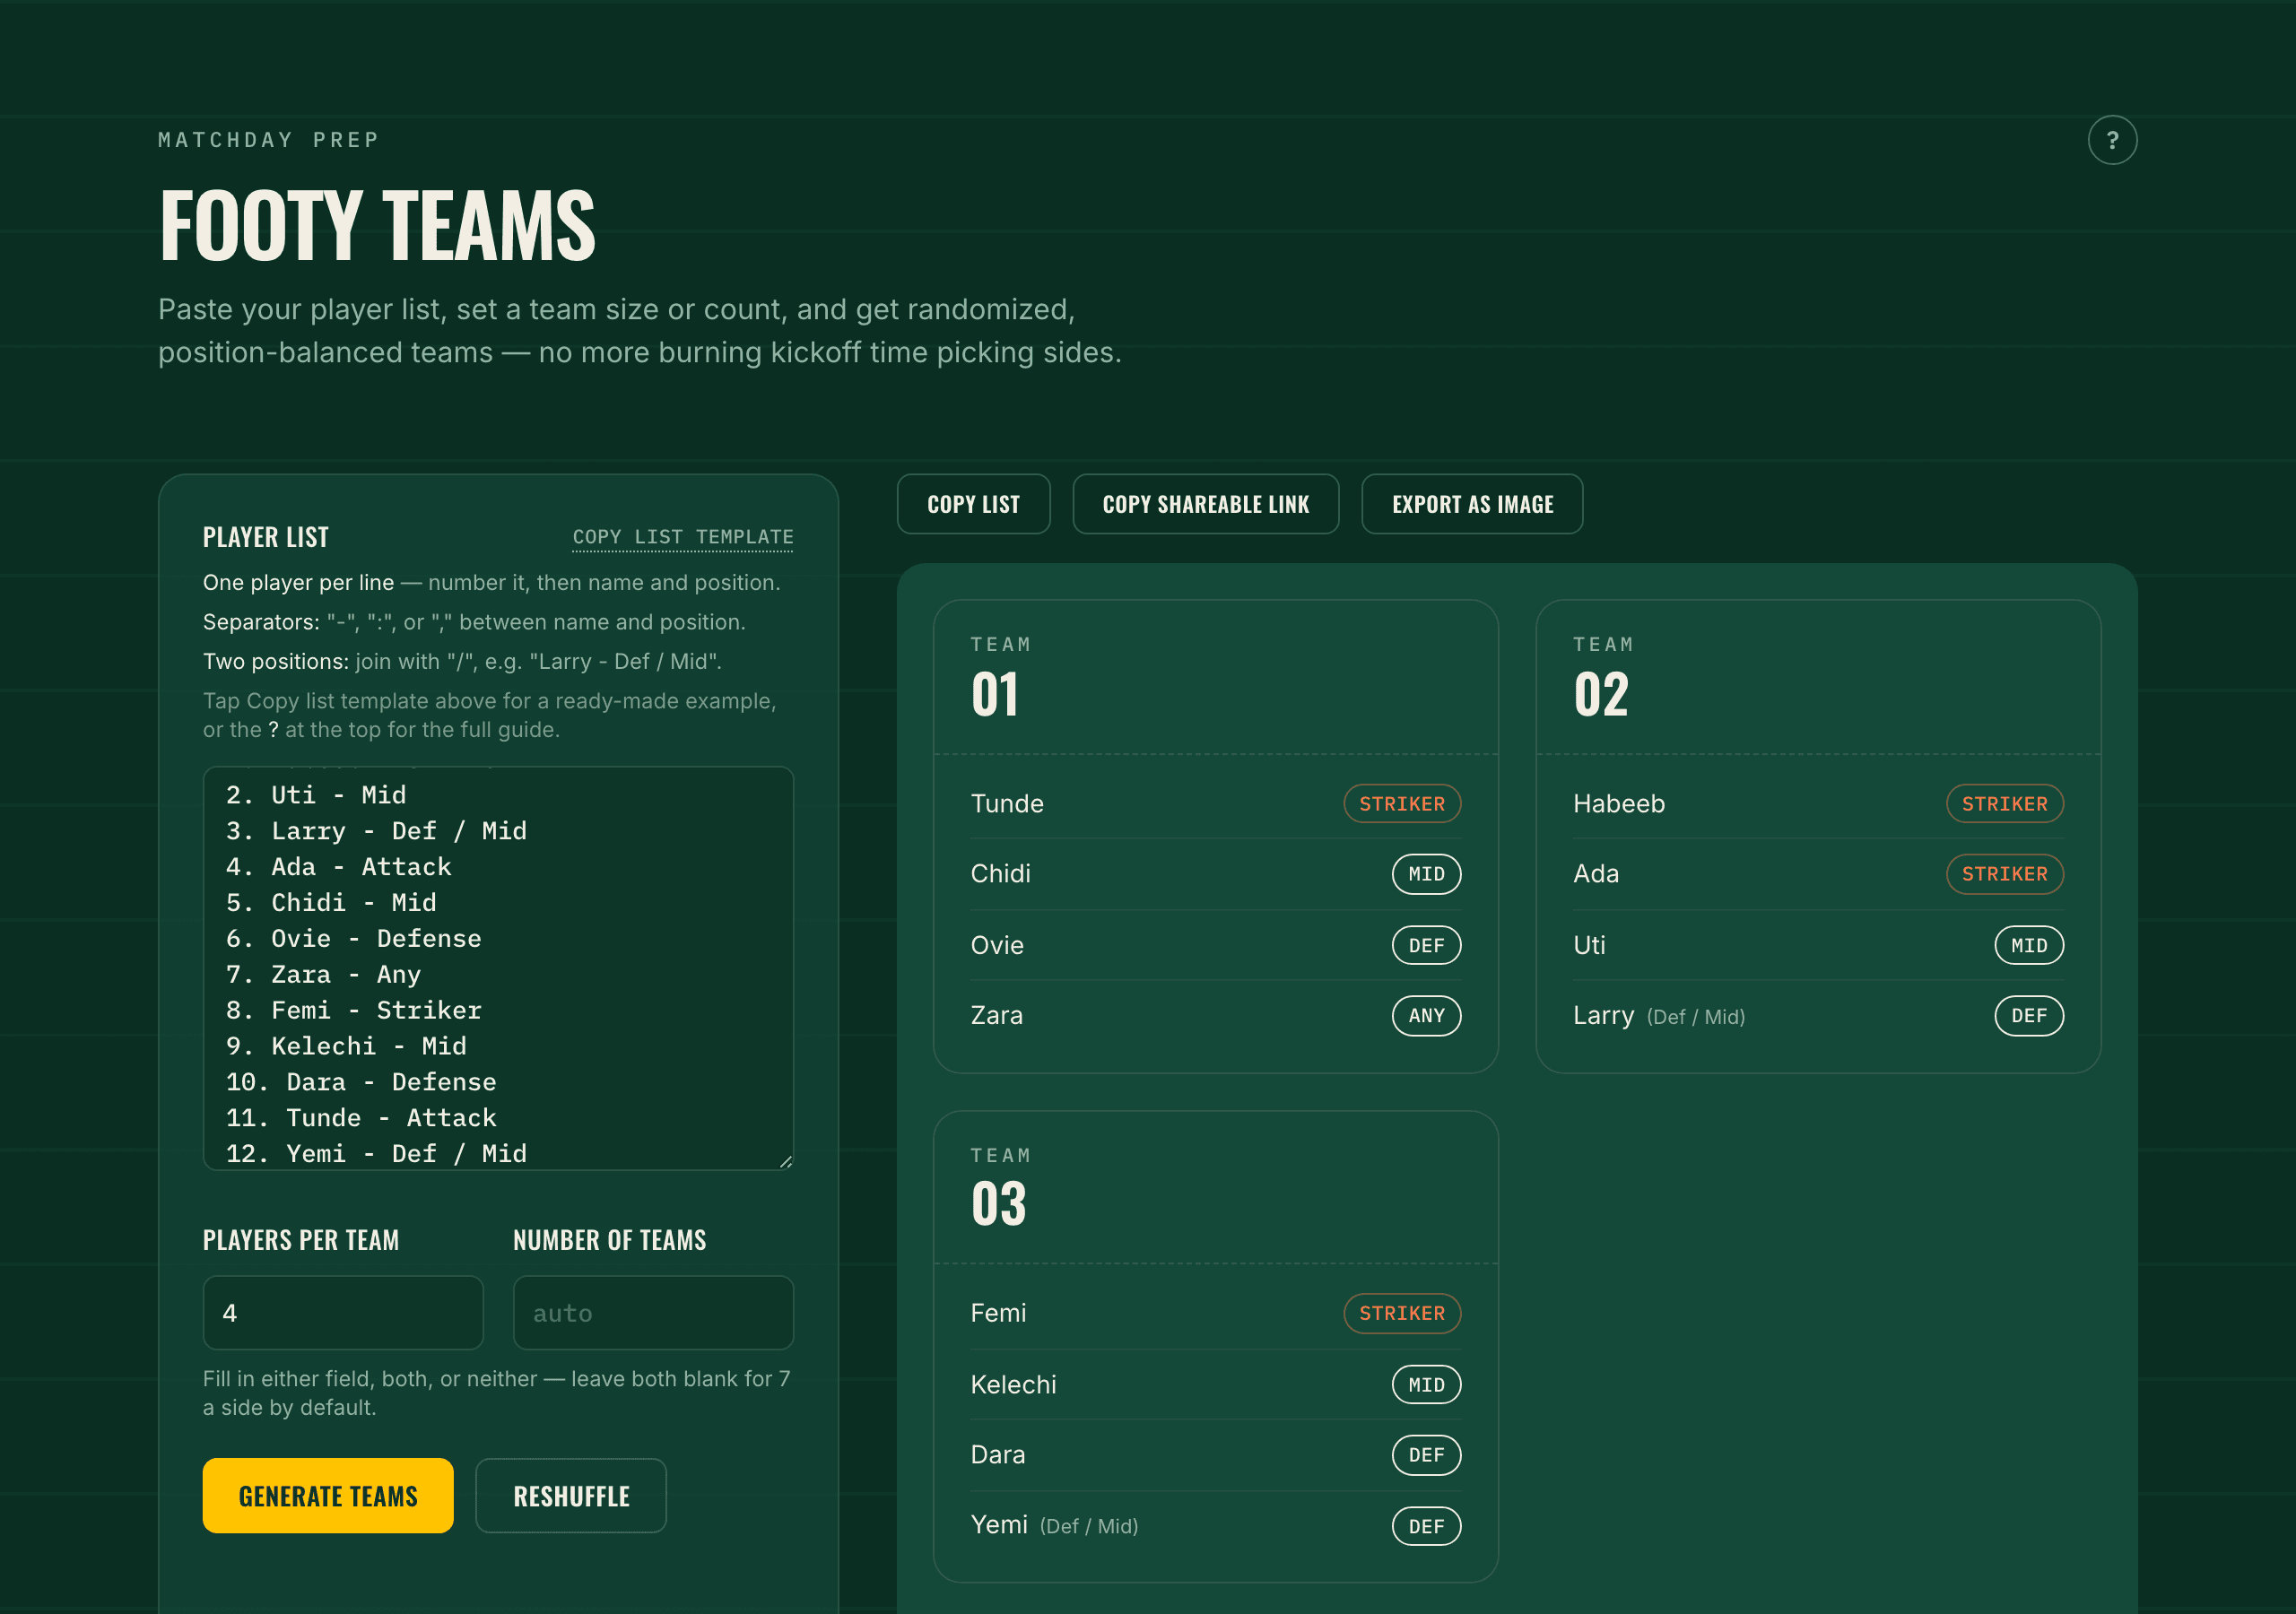This screenshot has width=2296, height=1614.
Task: Click the Copy List button
Action: [973, 504]
